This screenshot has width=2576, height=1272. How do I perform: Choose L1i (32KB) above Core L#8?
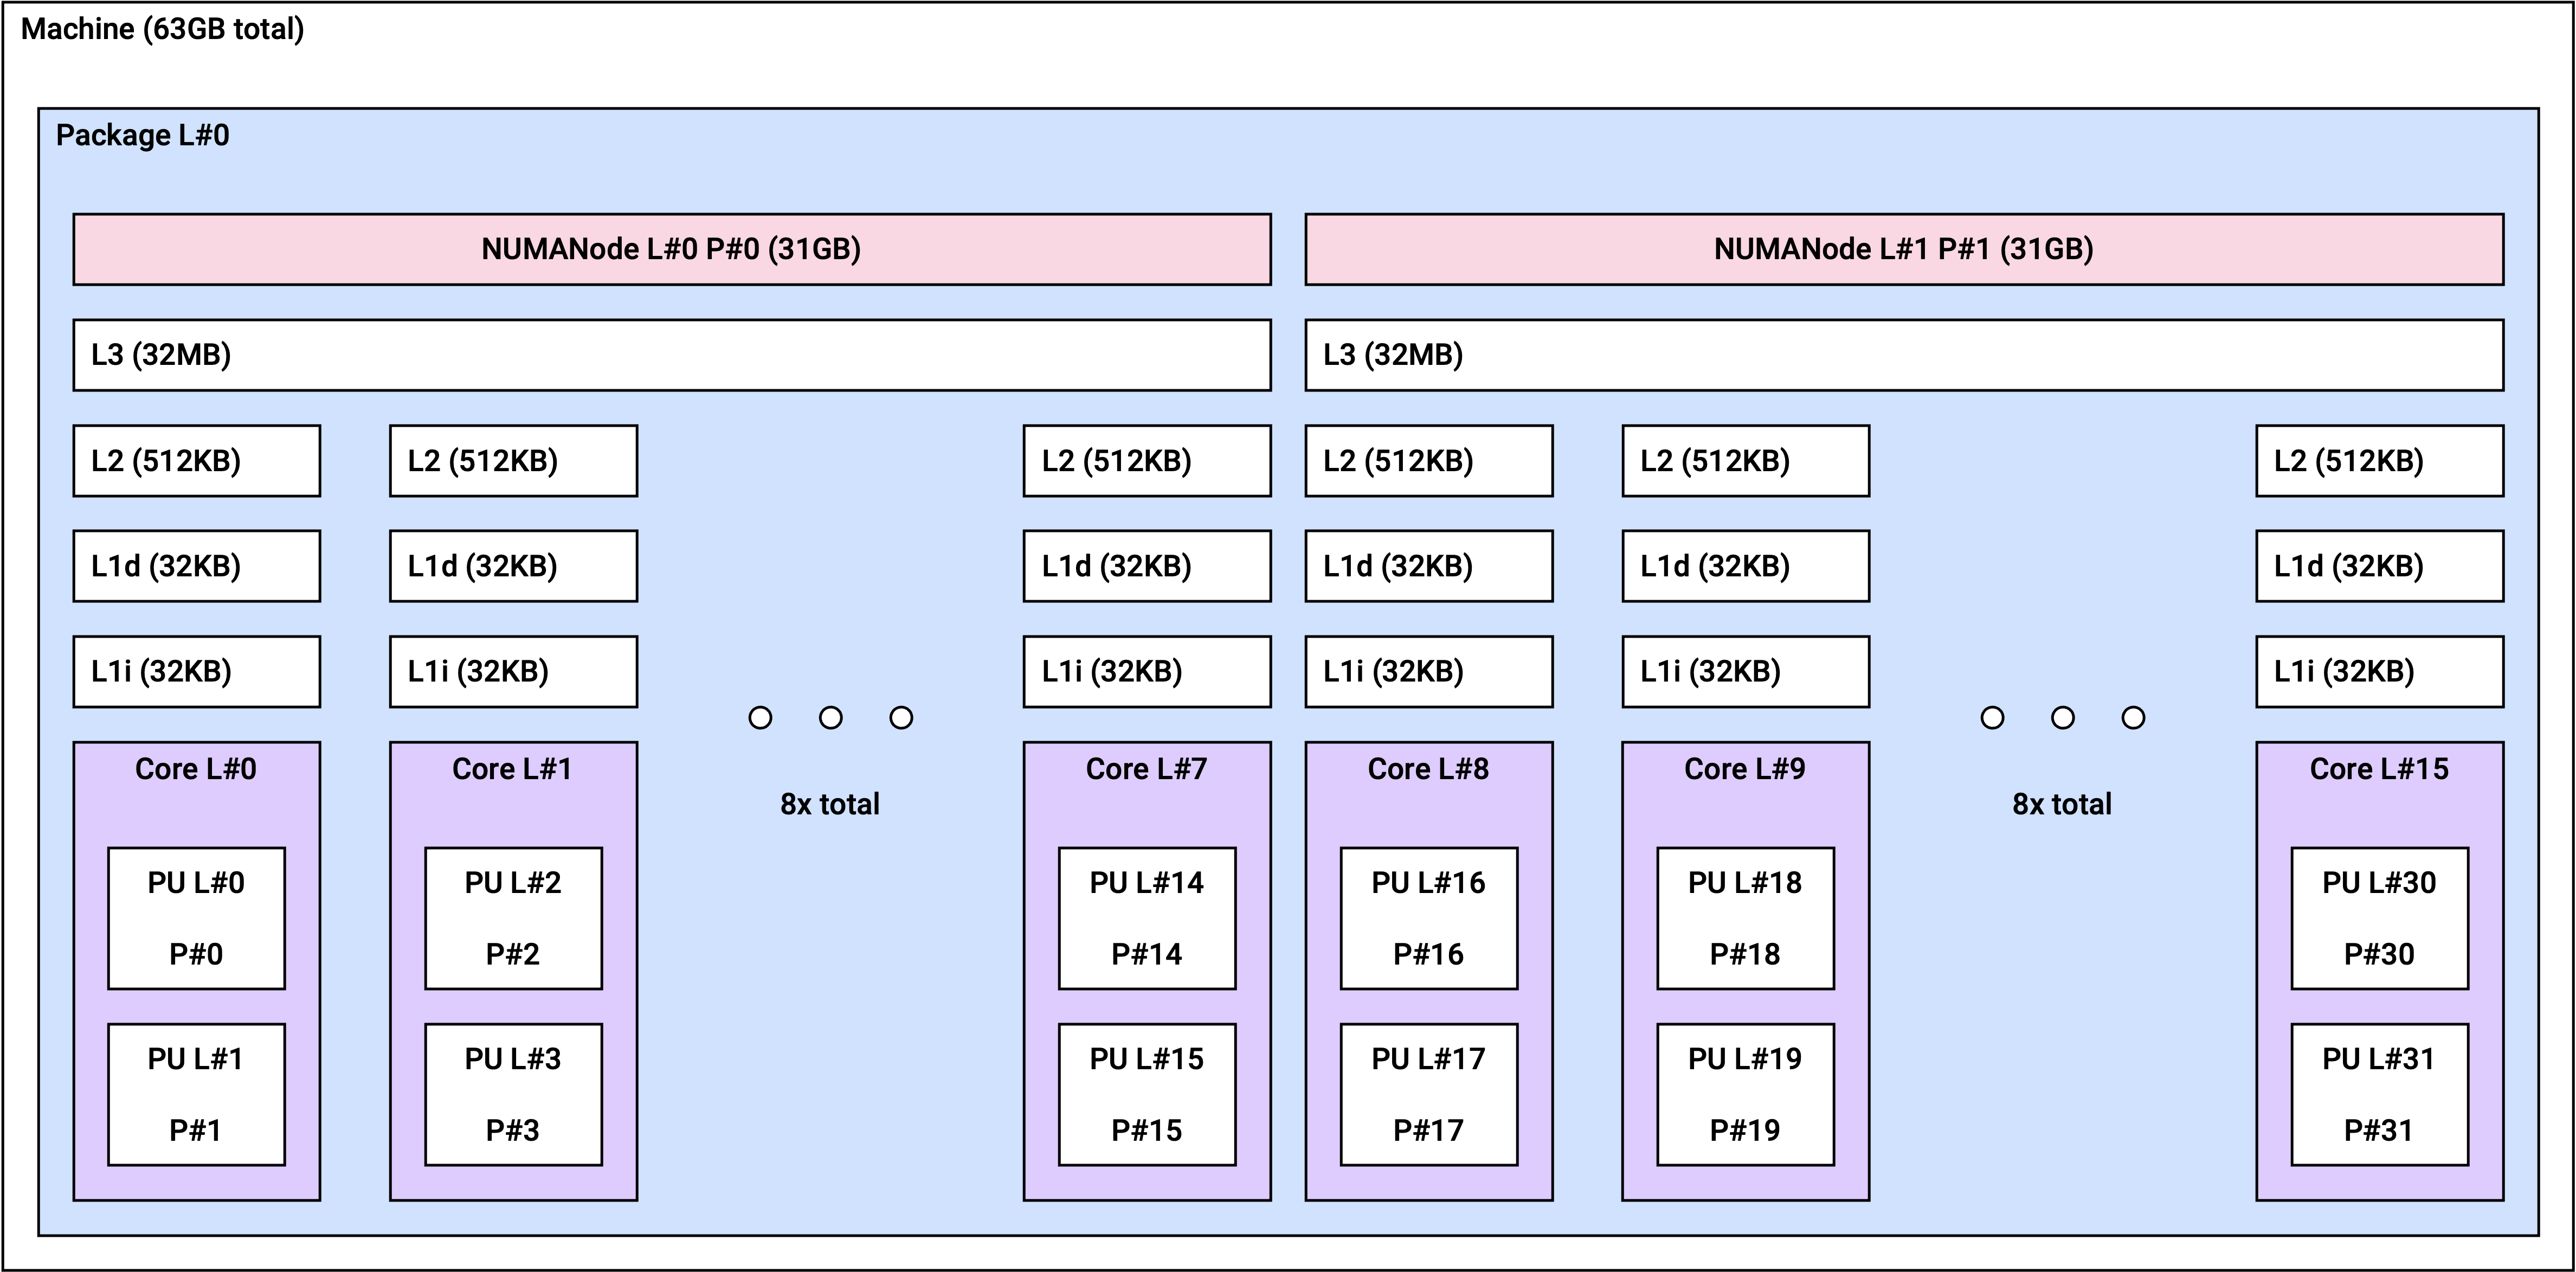tap(1429, 672)
